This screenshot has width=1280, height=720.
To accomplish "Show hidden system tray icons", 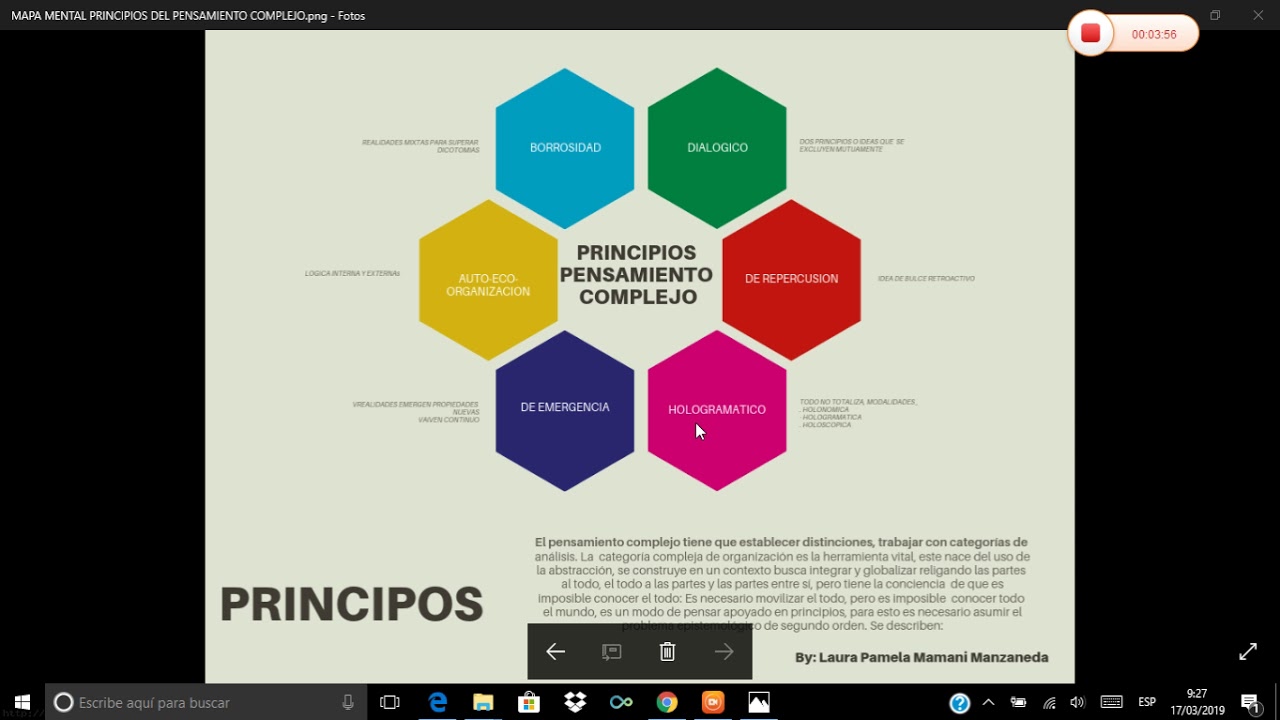I will 989,702.
